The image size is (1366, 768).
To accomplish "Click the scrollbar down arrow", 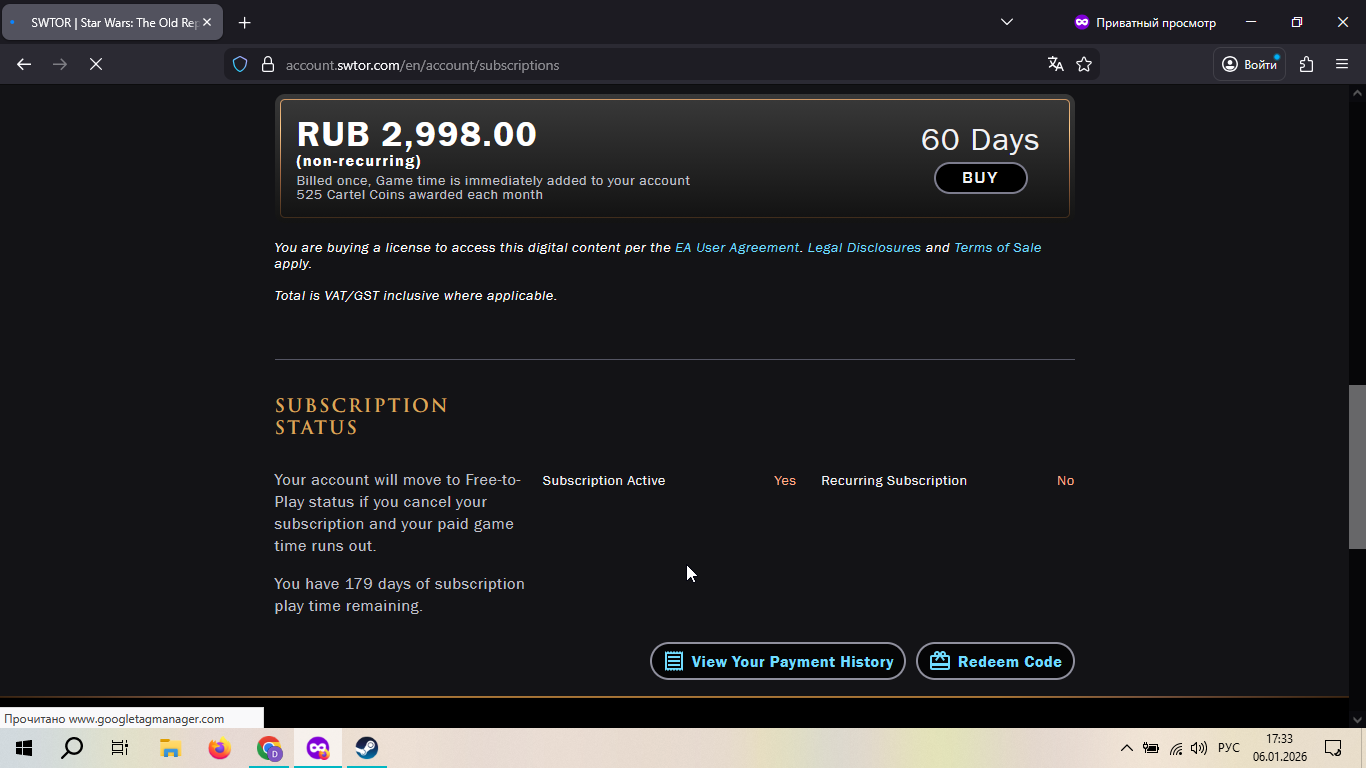I will tap(1357, 719).
